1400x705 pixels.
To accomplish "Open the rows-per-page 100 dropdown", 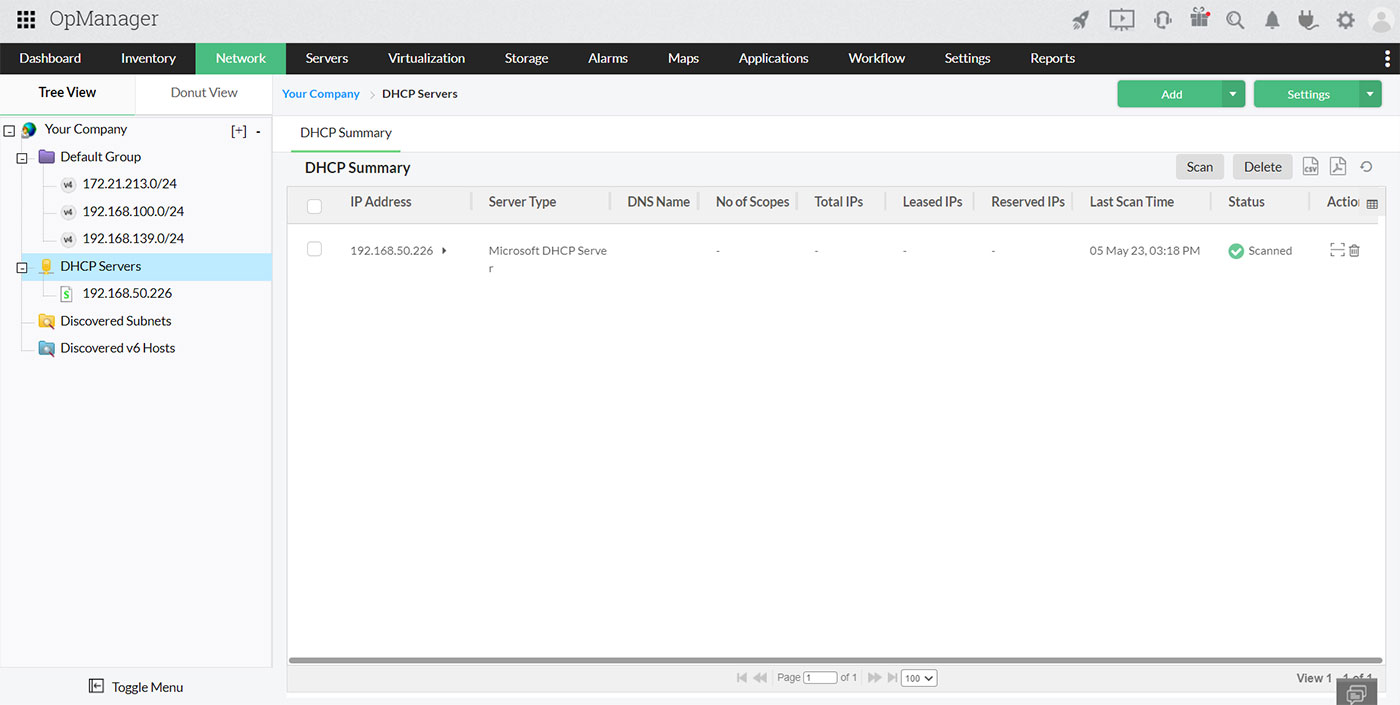I will coord(919,678).
